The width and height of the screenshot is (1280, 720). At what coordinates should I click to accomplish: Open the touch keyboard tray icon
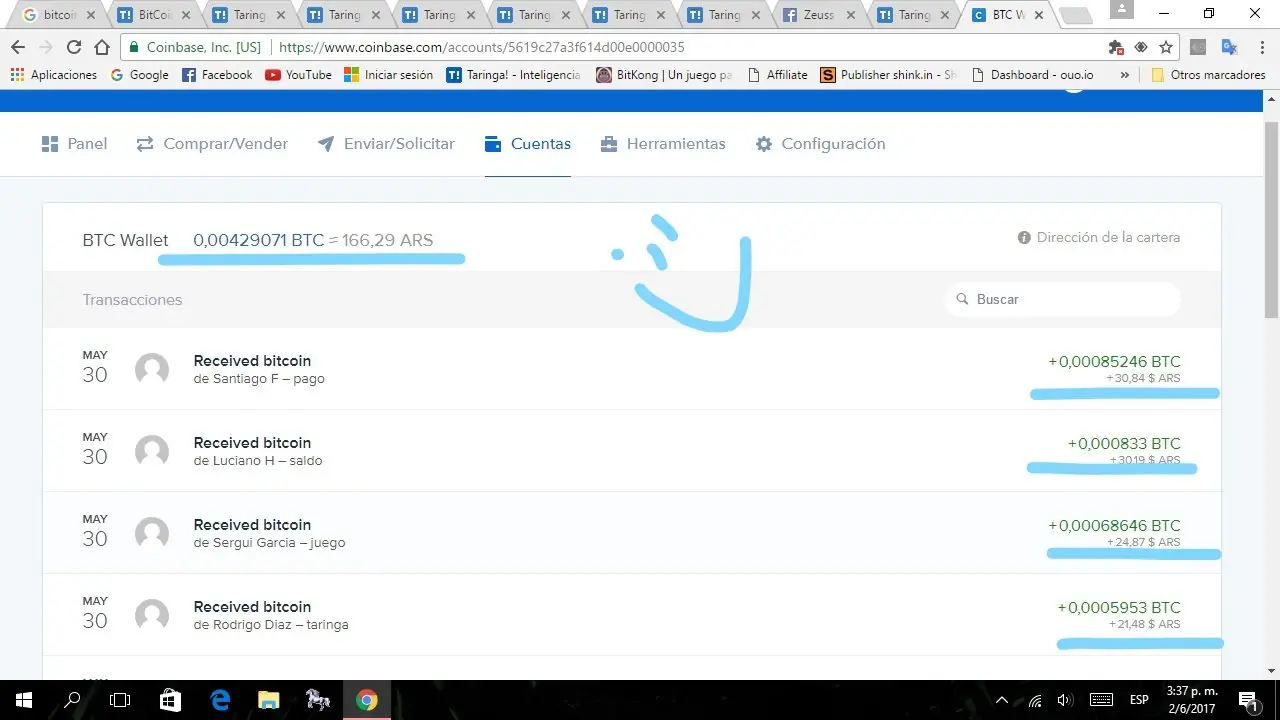click(1101, 700)
